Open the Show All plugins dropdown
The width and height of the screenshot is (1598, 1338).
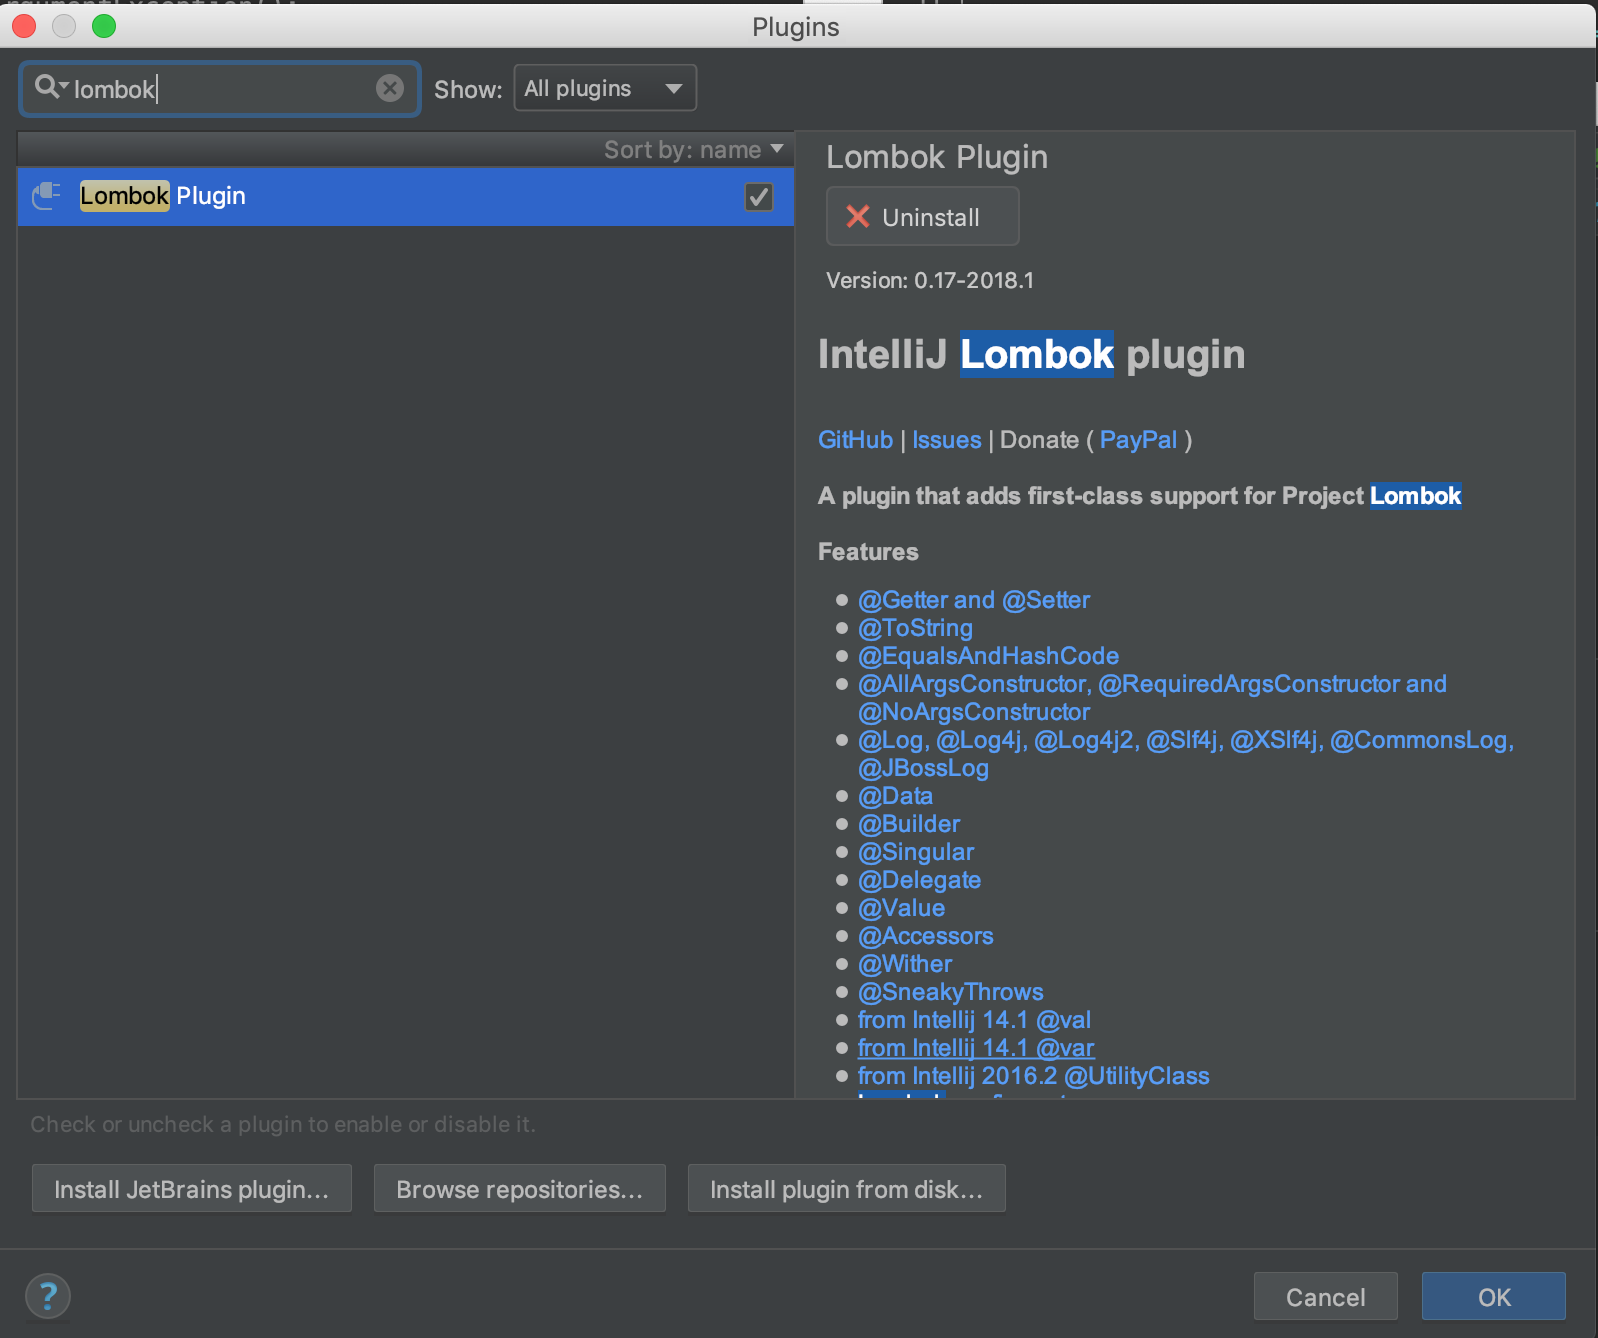(604, 88)
